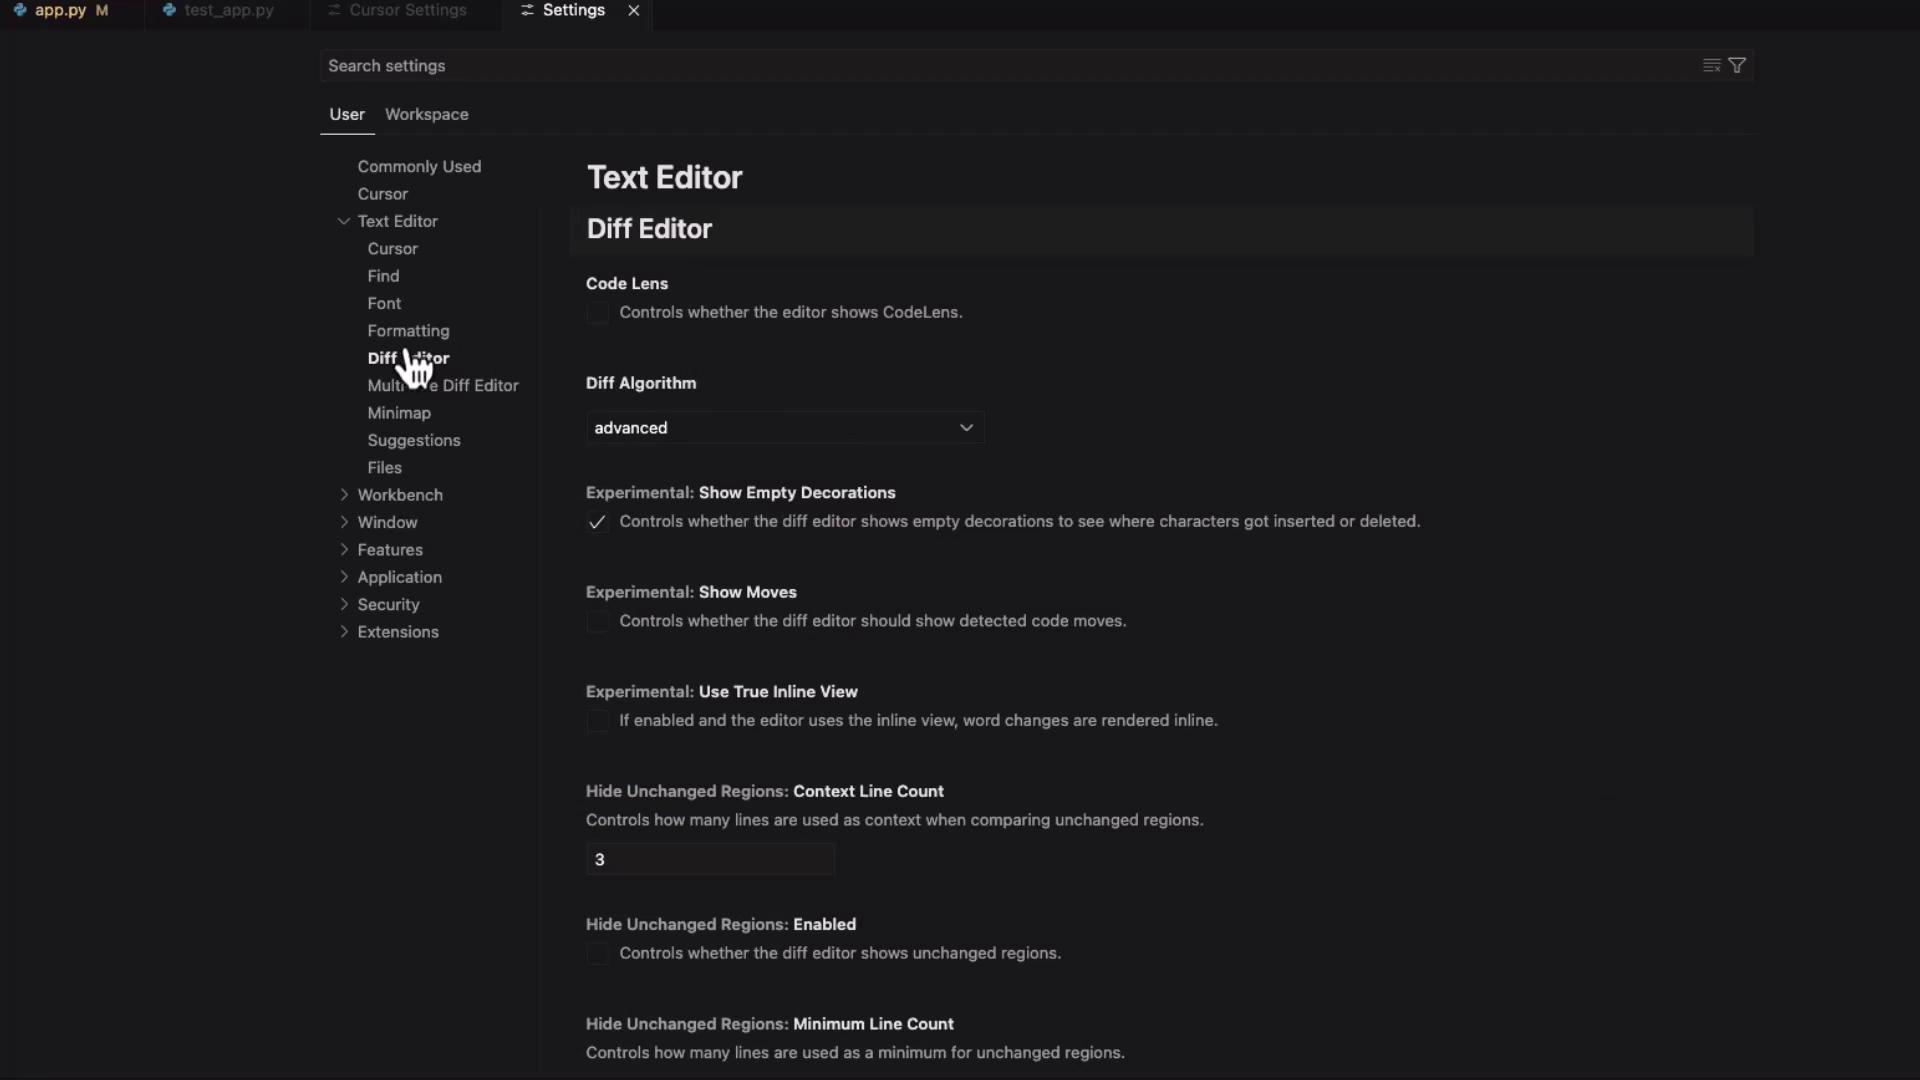Select Commonly Used settings category

tap(419, 166)
